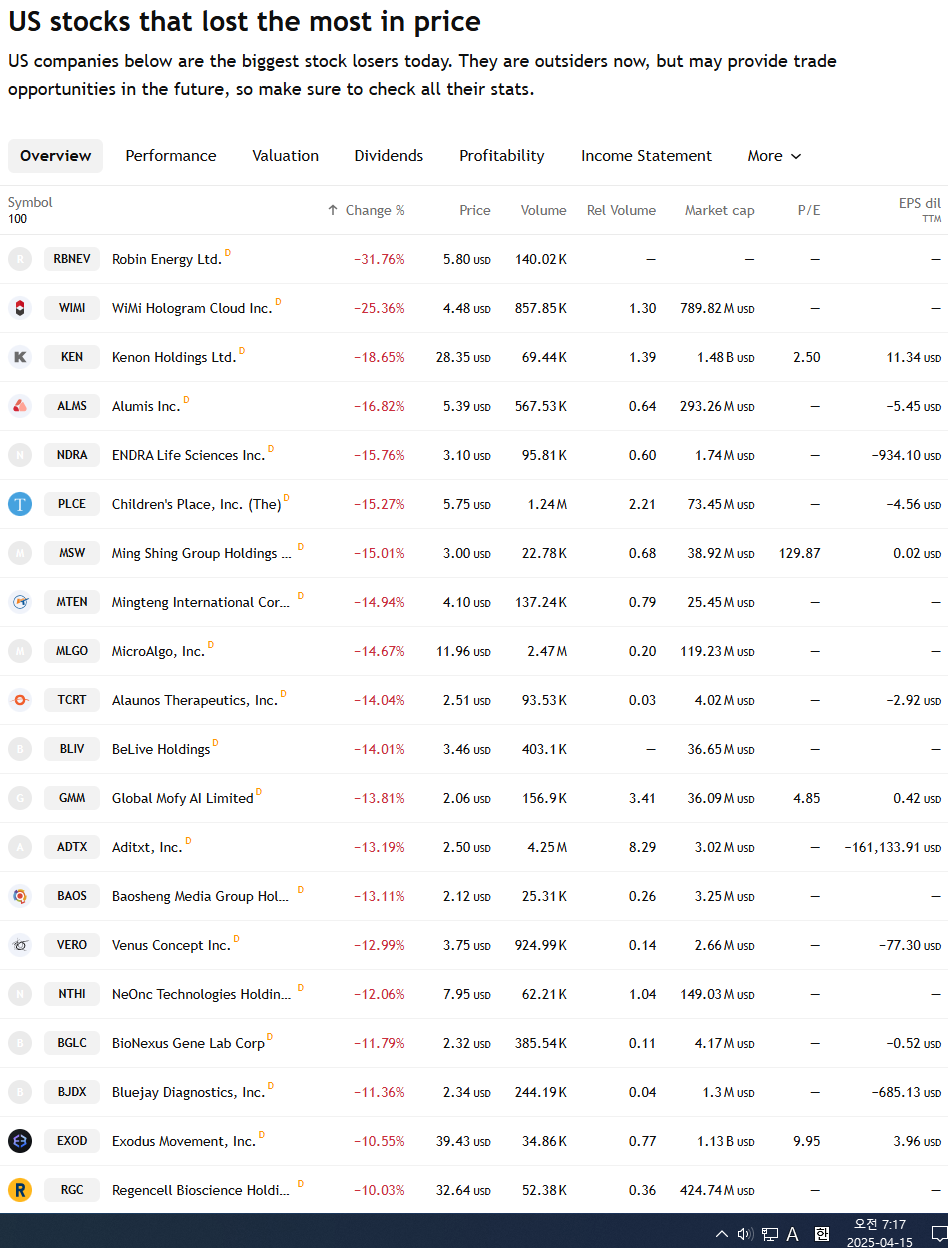Click the BioNexus Gene Lab BGLC logo icon

[x=20, y=1043]
